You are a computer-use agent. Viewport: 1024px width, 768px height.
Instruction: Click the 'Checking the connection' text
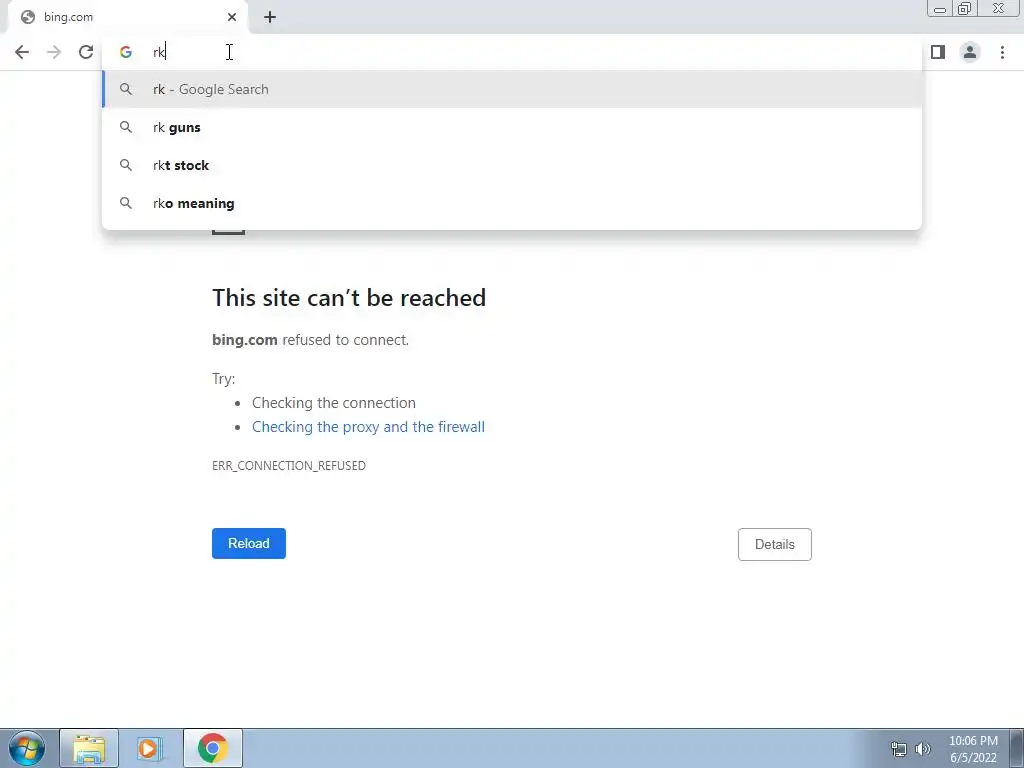[334, 403]
